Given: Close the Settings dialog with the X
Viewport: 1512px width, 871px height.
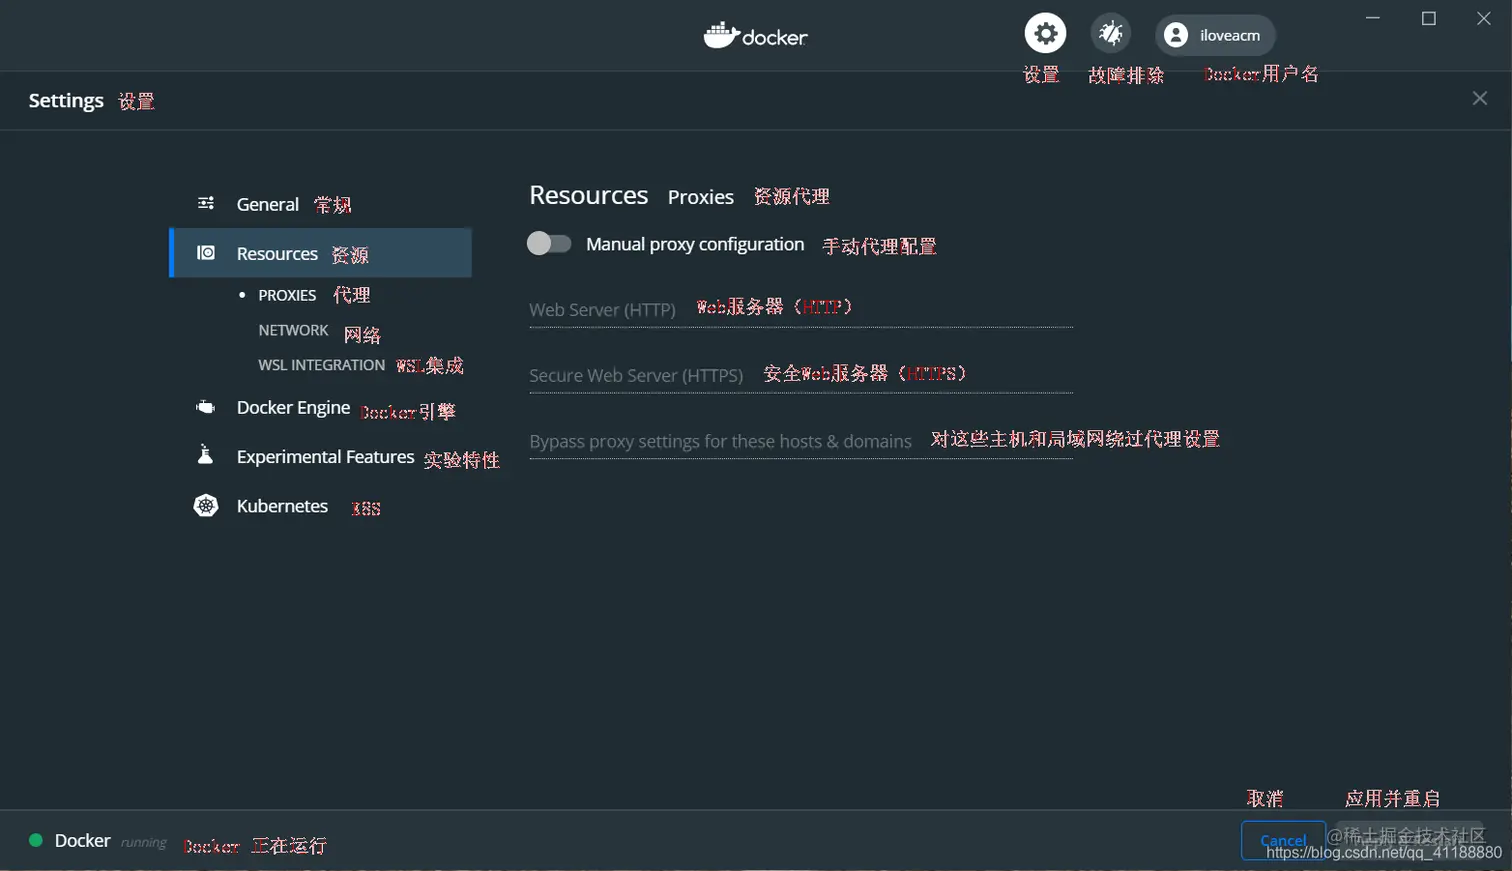Looking at the screenshot, I should coord(1481,98).
